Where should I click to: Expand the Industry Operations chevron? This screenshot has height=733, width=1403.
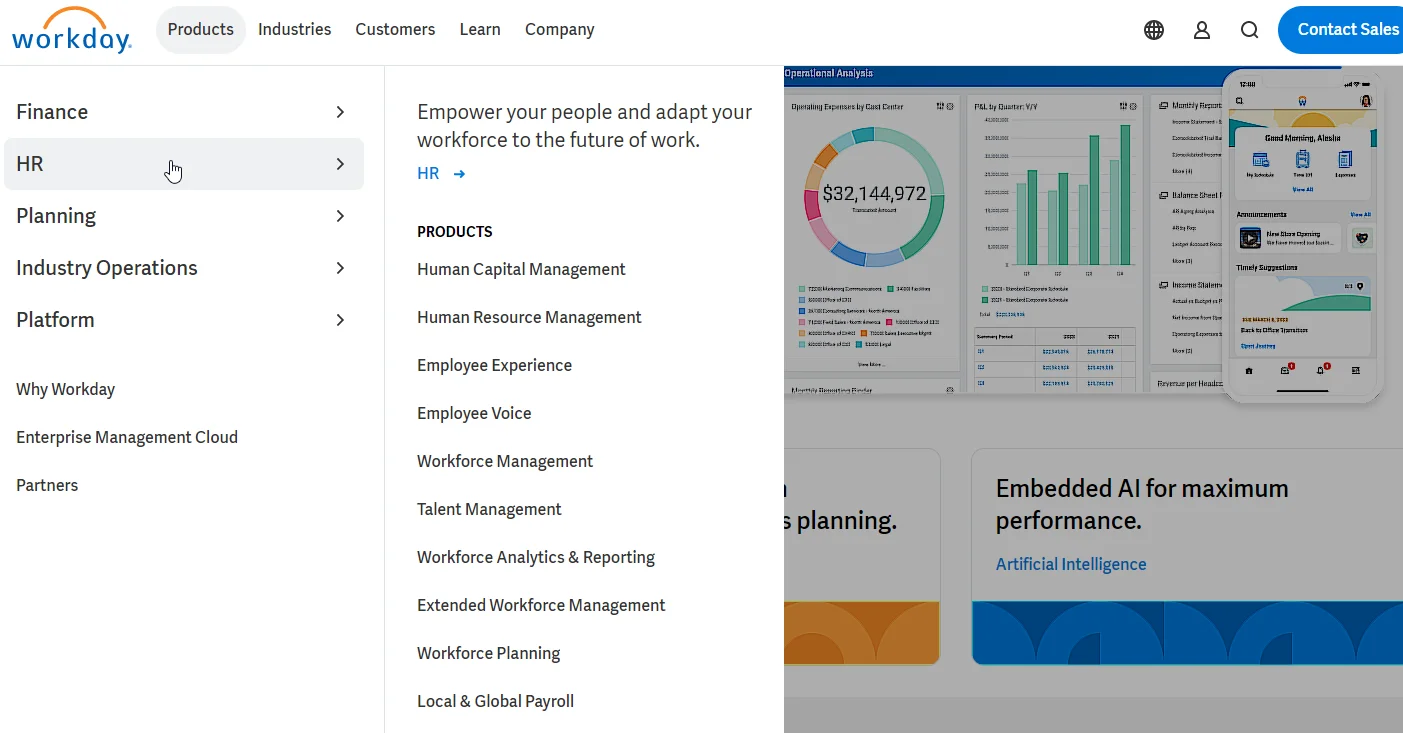point(340,268)
